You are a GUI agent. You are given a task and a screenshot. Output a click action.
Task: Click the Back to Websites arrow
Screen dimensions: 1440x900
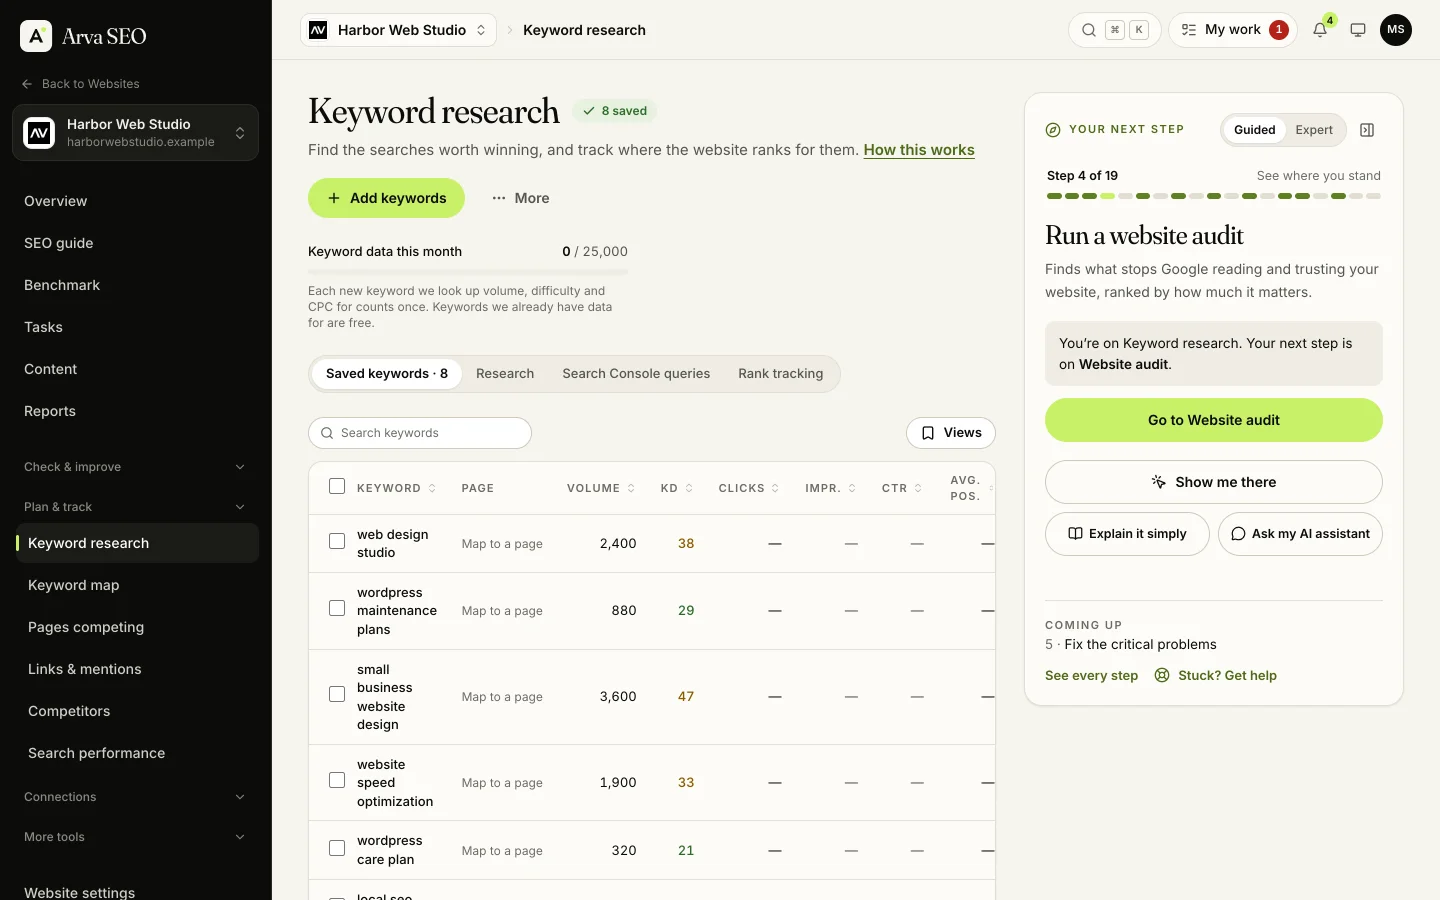27,84
